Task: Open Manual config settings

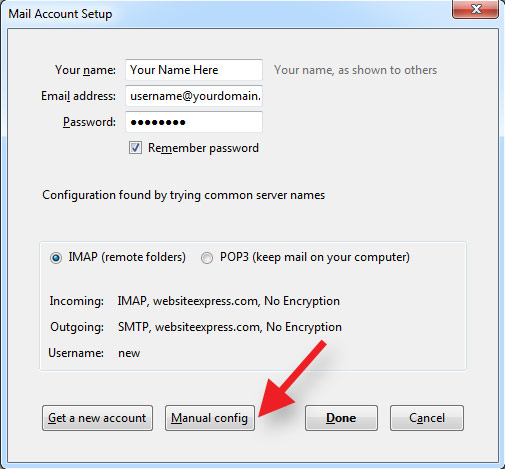Action: (210, 418)
